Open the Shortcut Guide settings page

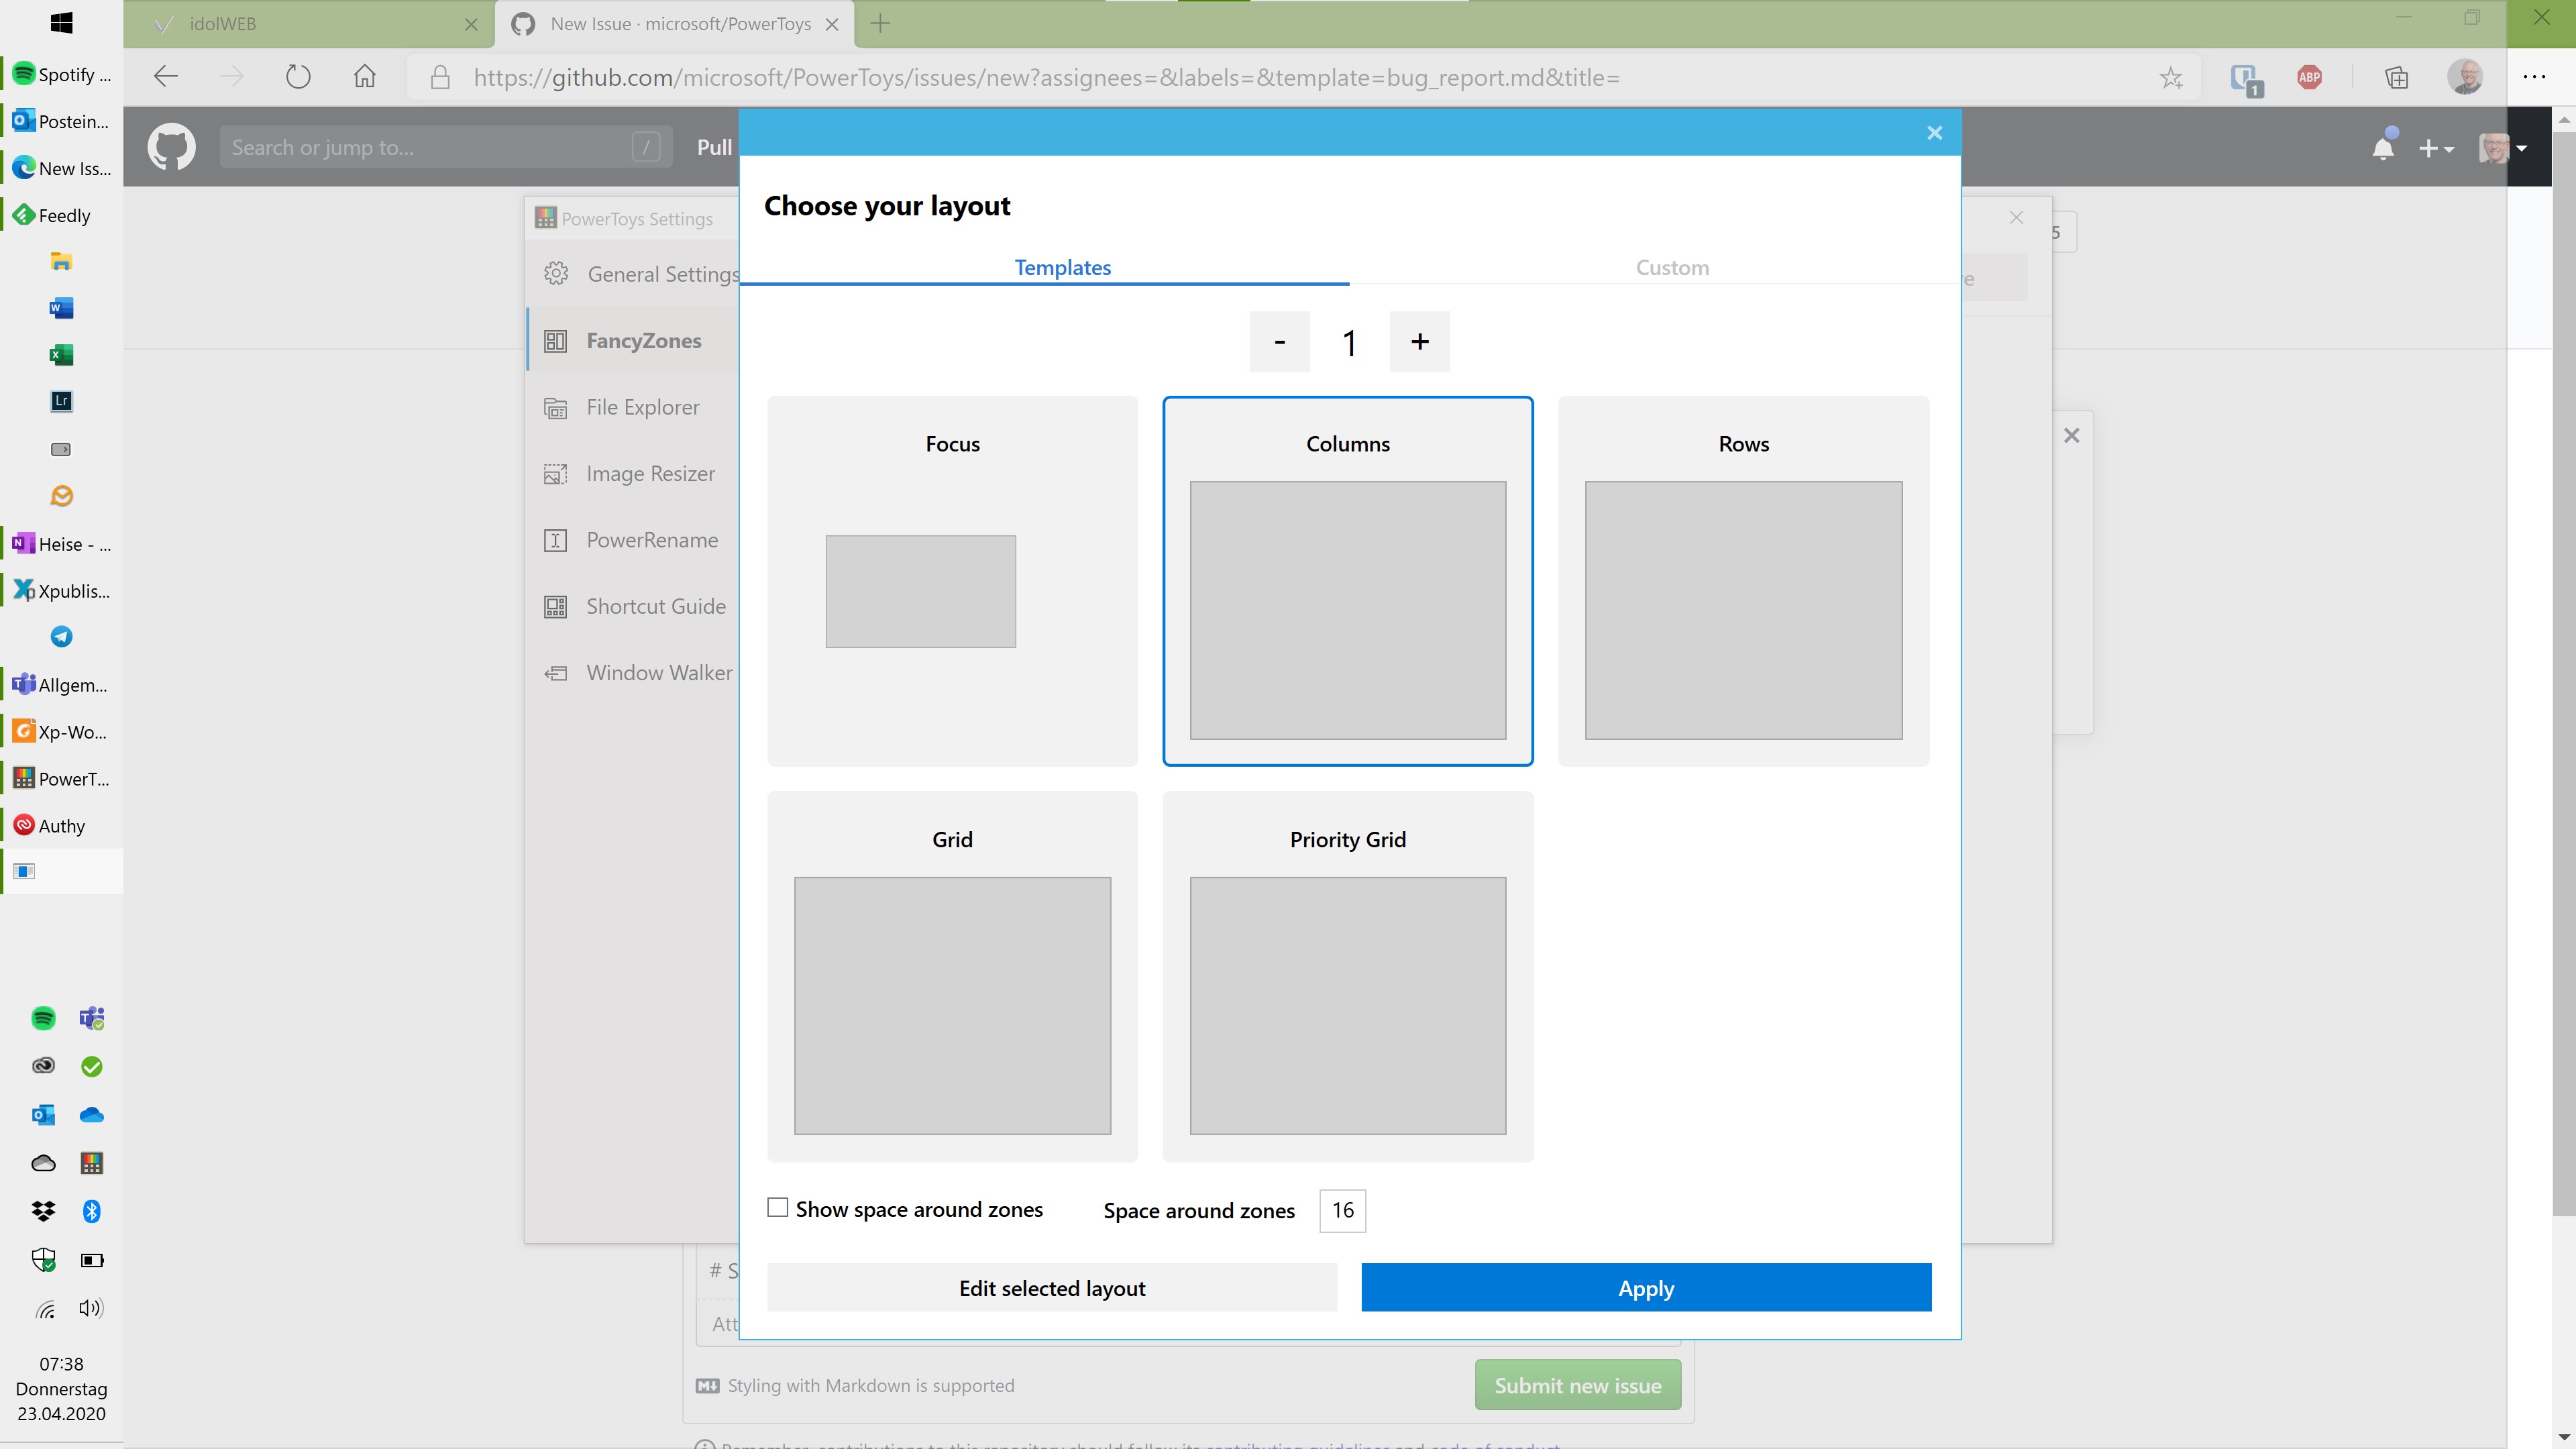click(655, 606)
